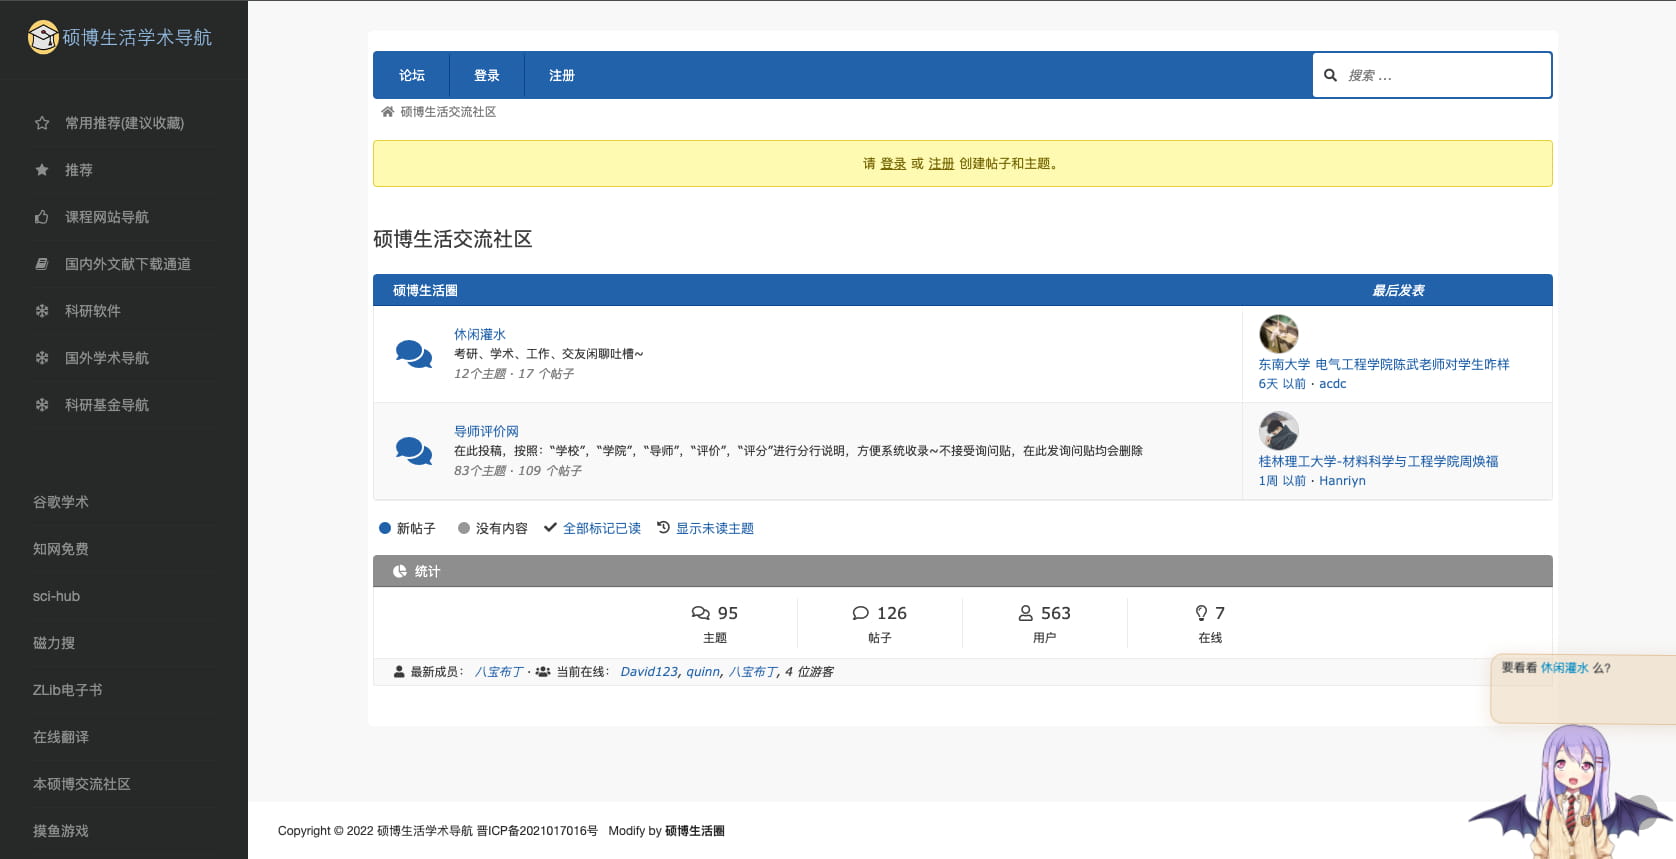Open online user quinn profile
The image size is (1676, 859).
[703, 672]
